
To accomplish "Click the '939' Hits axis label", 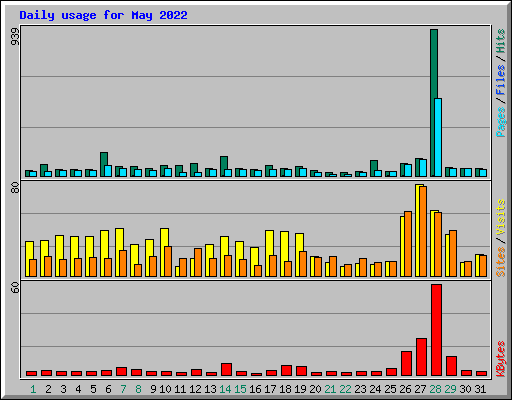I will click(x=15, y=37).
